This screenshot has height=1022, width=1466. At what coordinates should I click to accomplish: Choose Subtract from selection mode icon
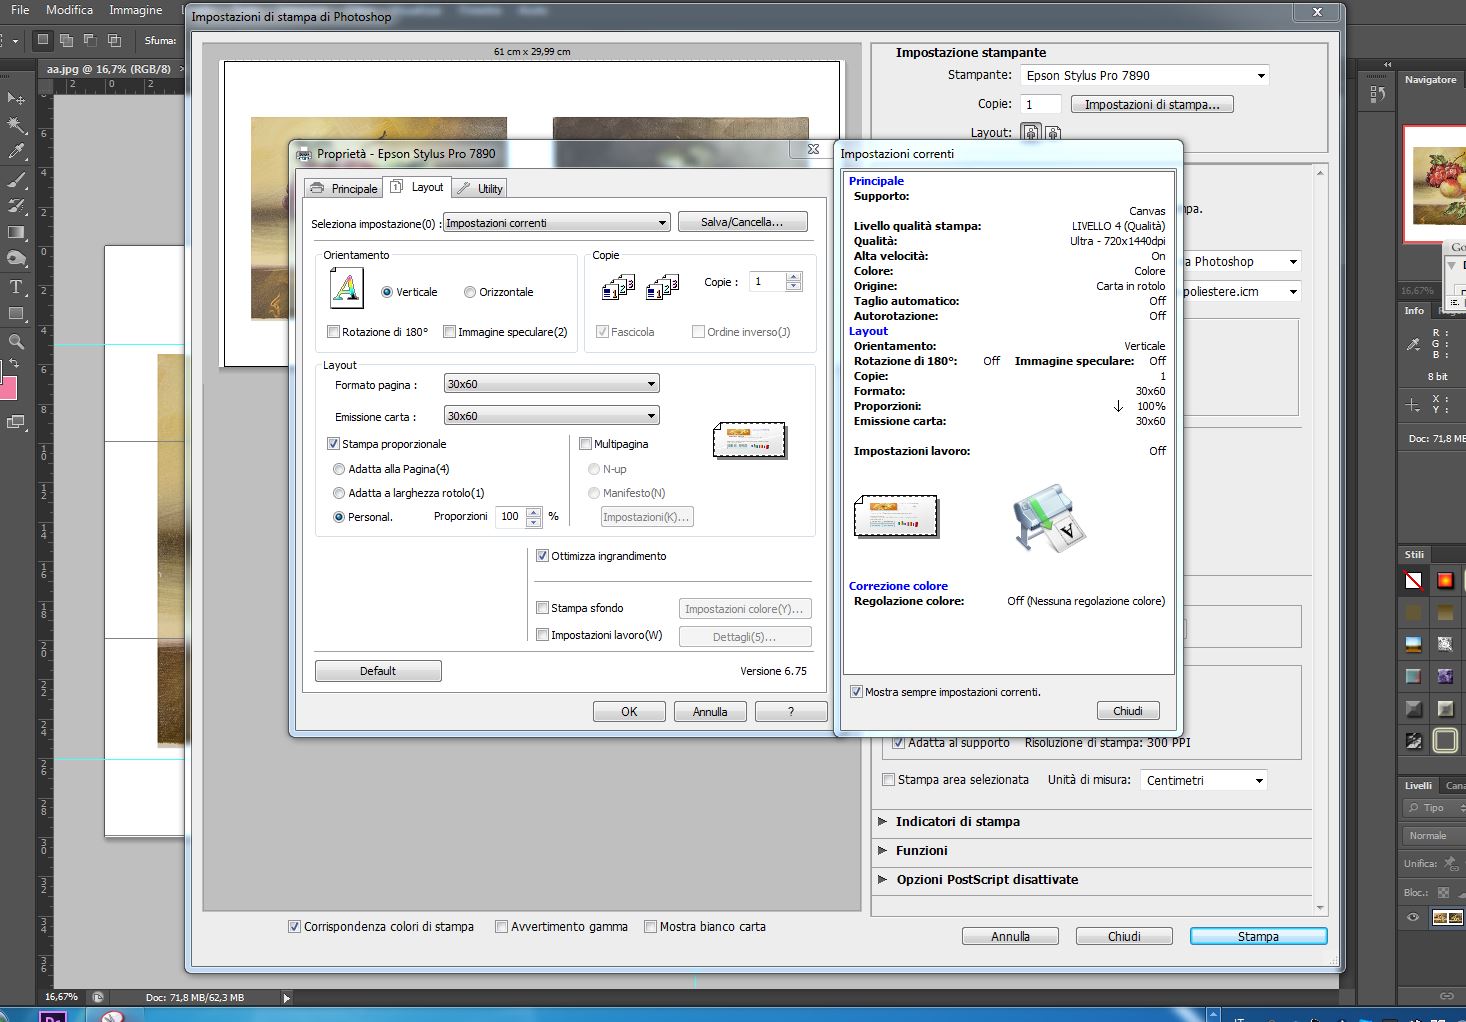90,40
